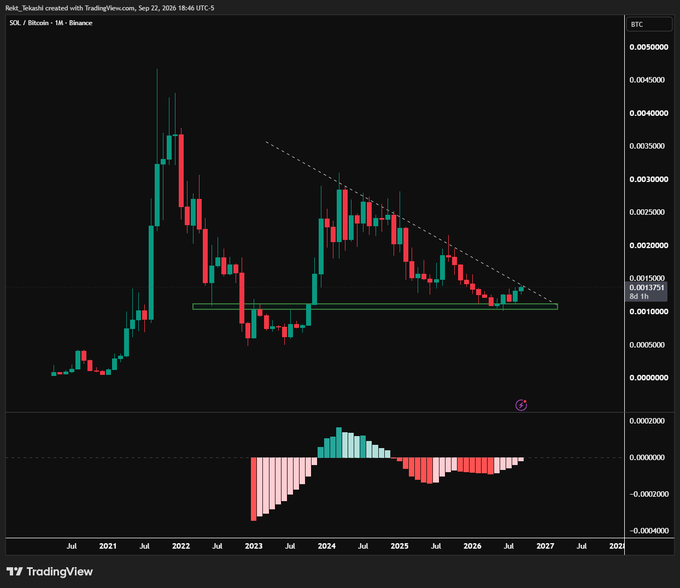Screen dimensions: 680x588
Task: Click the 0.0045000 price axis label
Action: [x=647, y=80]
